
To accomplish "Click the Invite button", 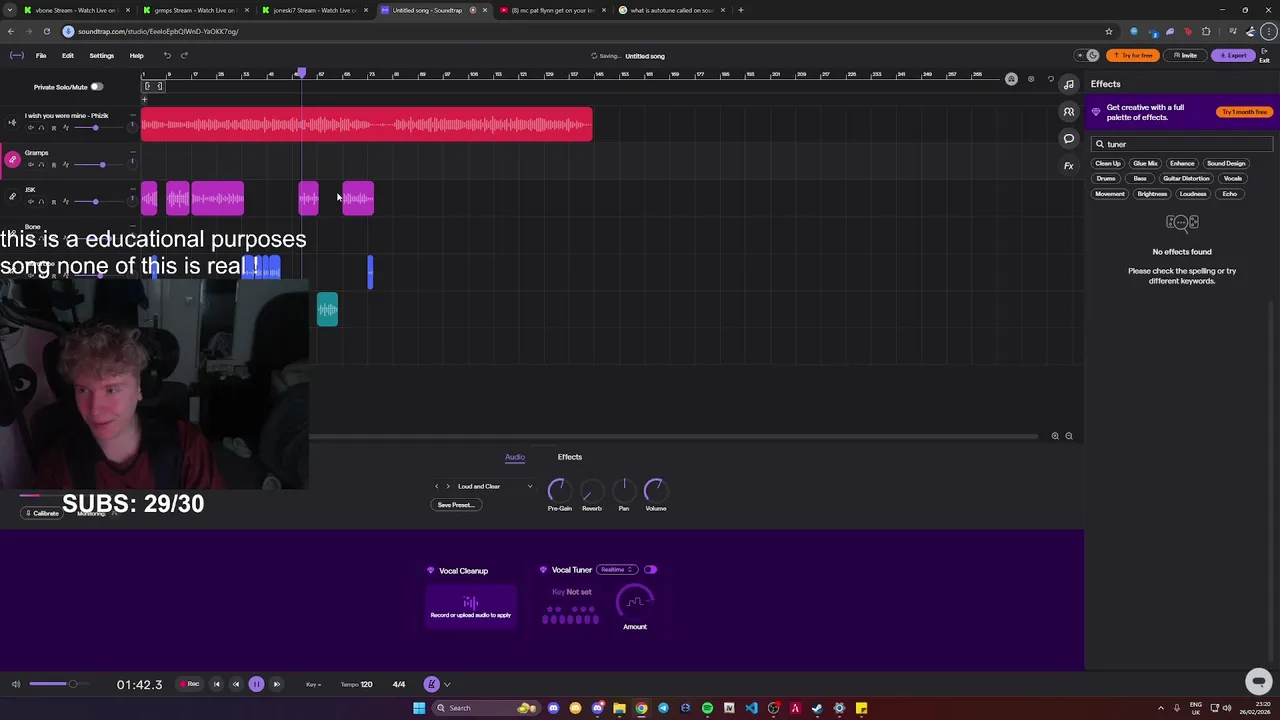I will [x=1185, y=55].
